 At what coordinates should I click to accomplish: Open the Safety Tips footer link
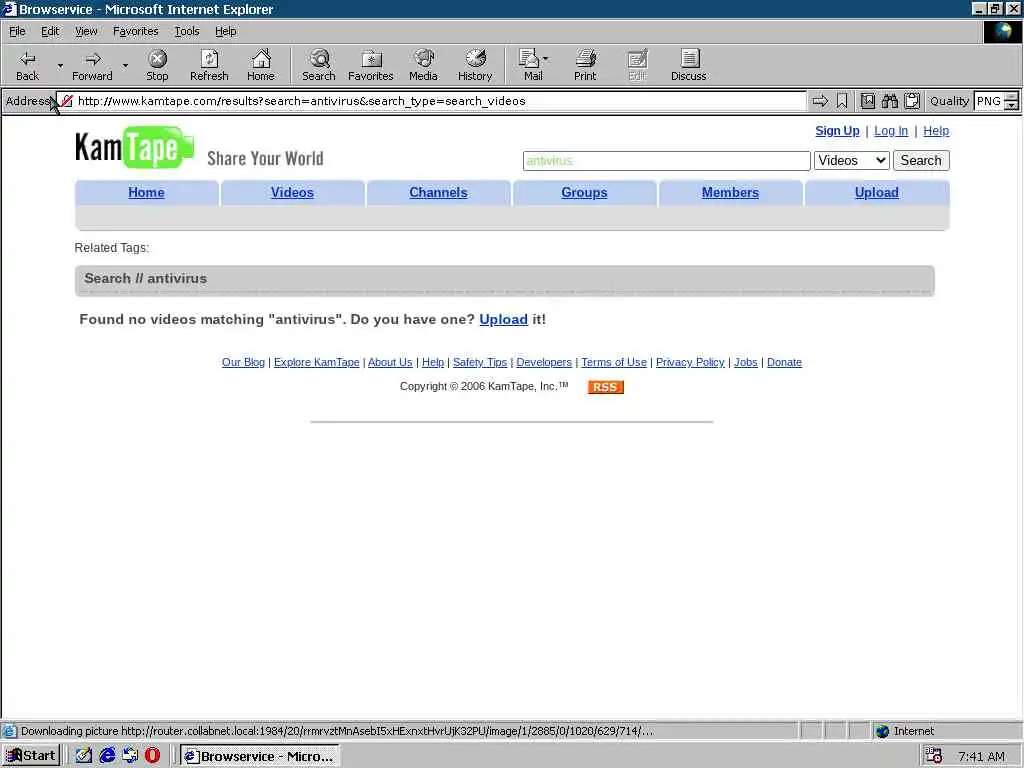click(x=480, y=362)
